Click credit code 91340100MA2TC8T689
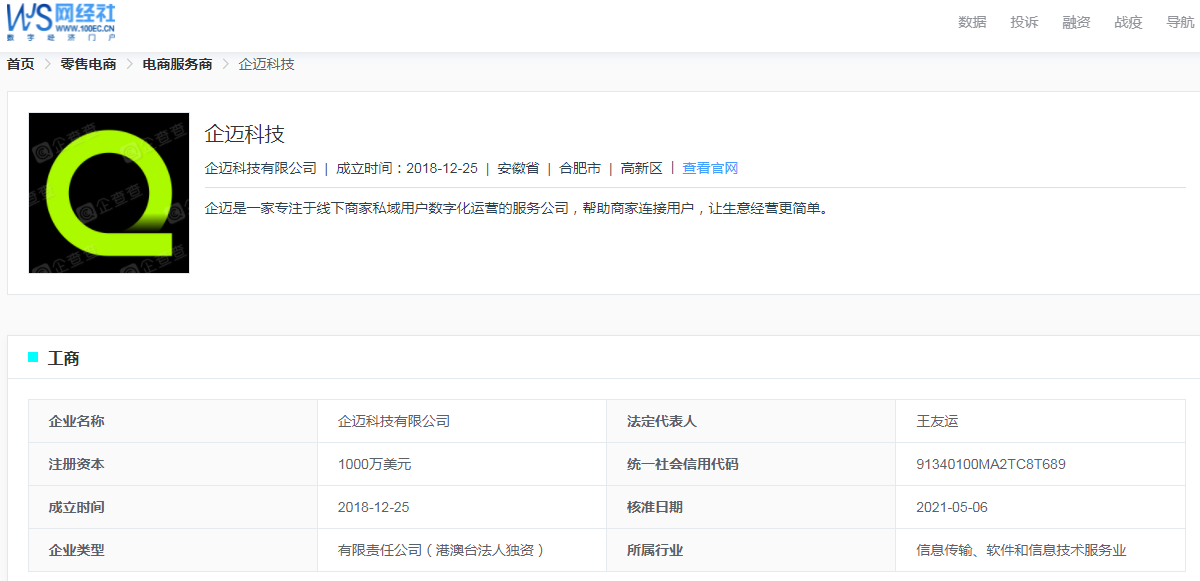The height and width of the screenshot is (581, 1200). point(991,464)
